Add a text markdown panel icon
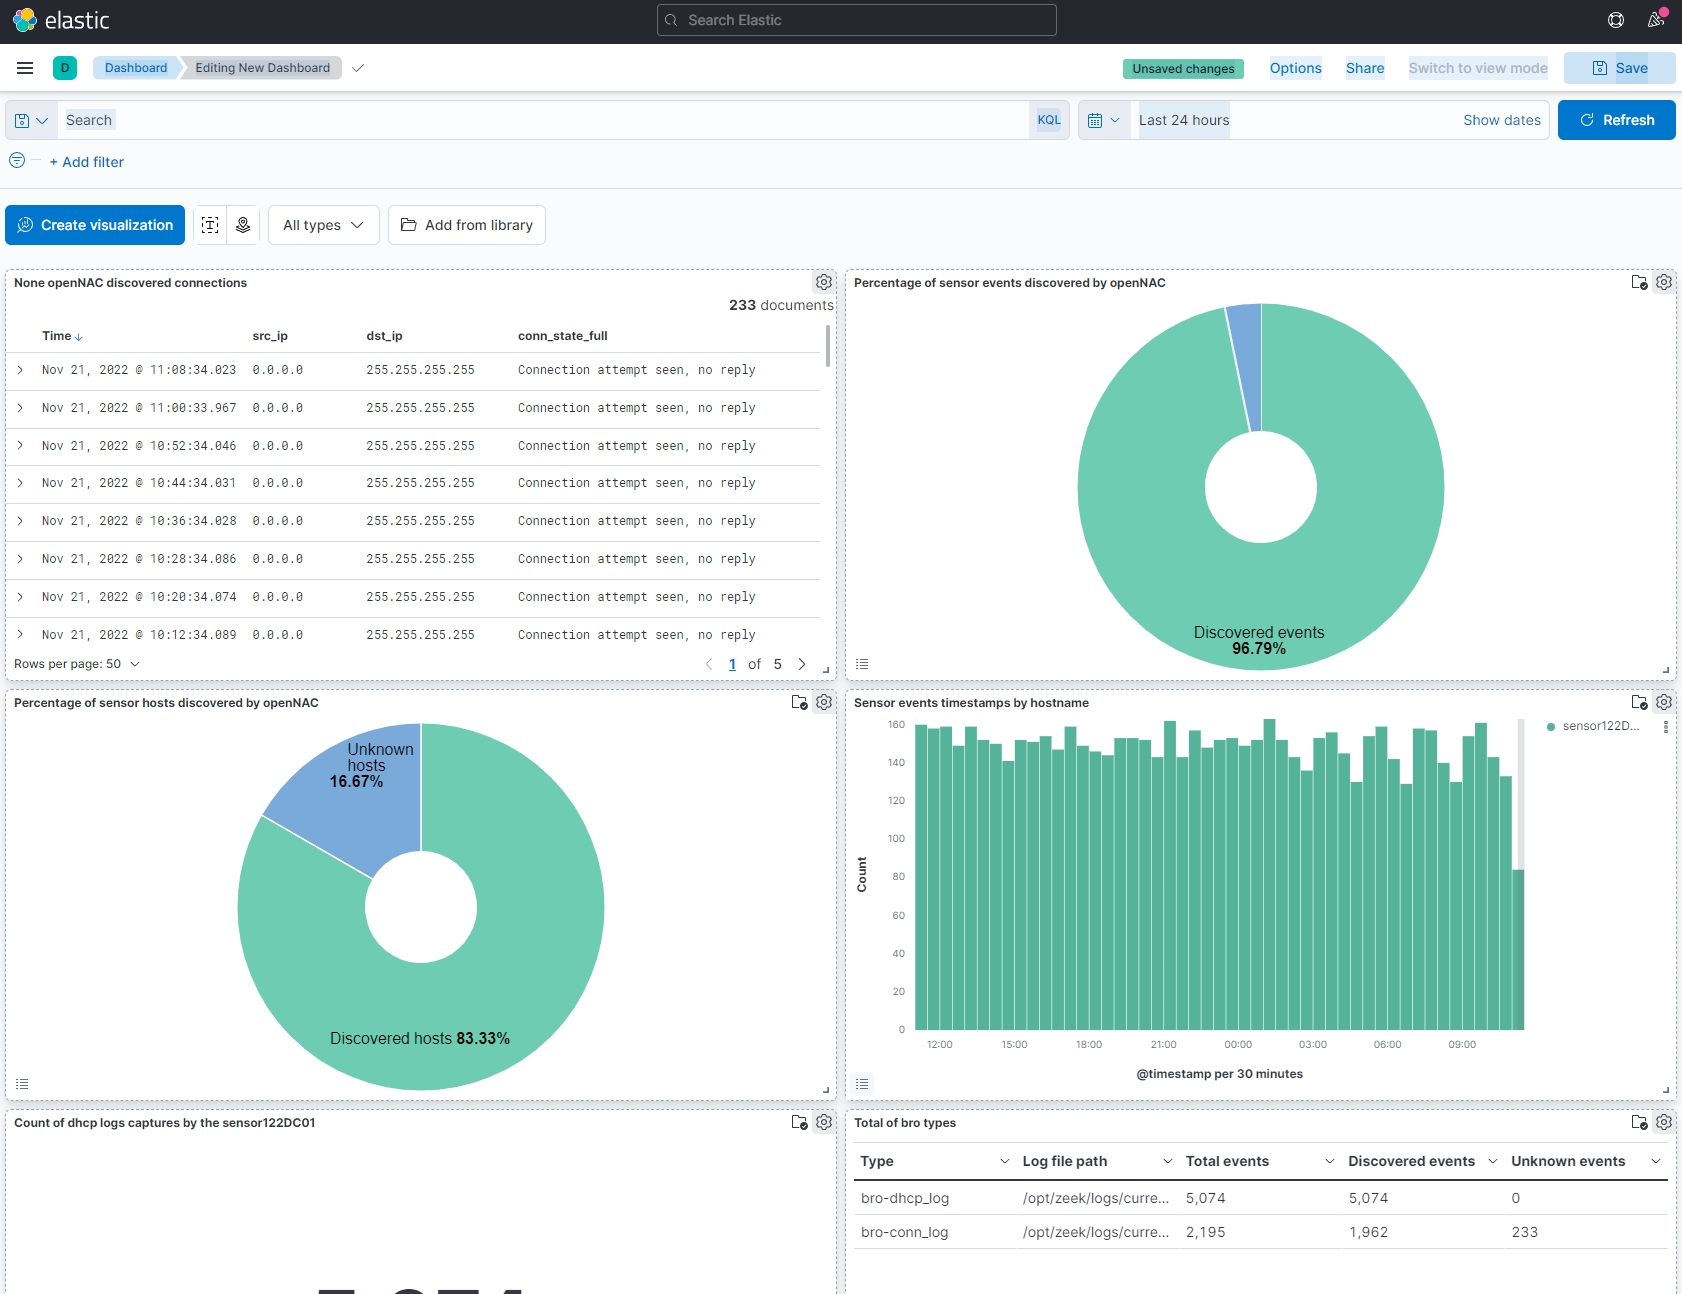The height and width of the screenshot is (1294, 1682). [210, 225]
